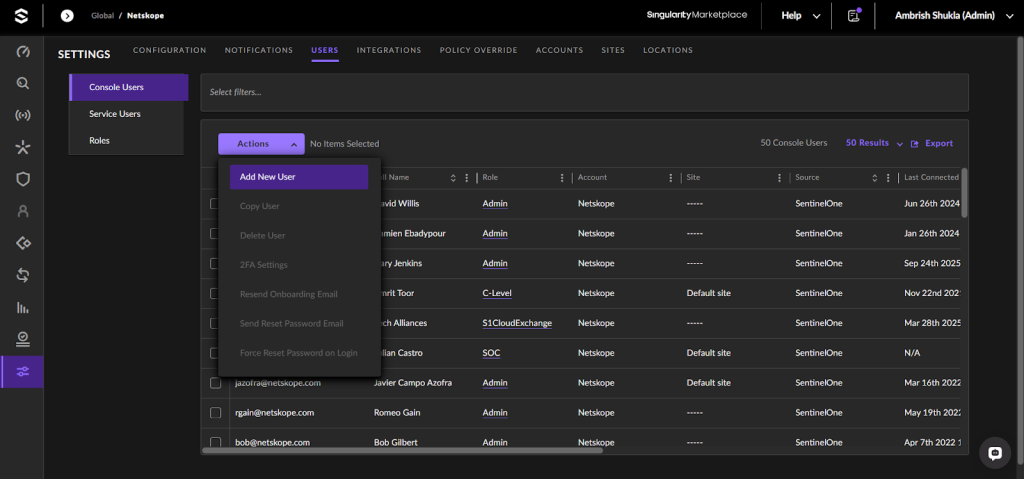Select checkbox for Tech Alliances row
The image size is (1024, 479).
[x=214, y=323]
